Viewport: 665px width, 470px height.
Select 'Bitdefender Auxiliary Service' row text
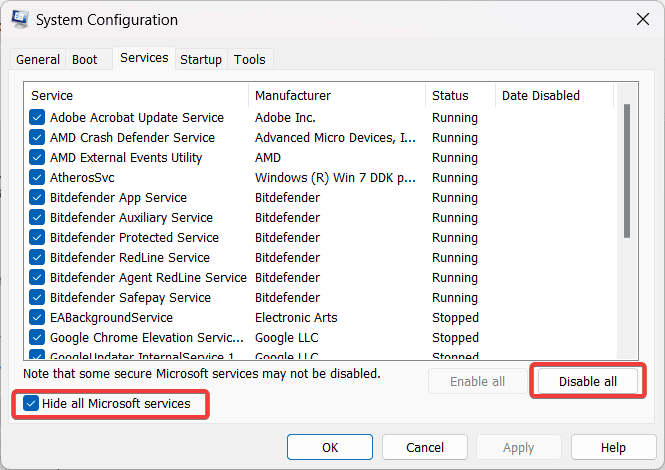131,217
